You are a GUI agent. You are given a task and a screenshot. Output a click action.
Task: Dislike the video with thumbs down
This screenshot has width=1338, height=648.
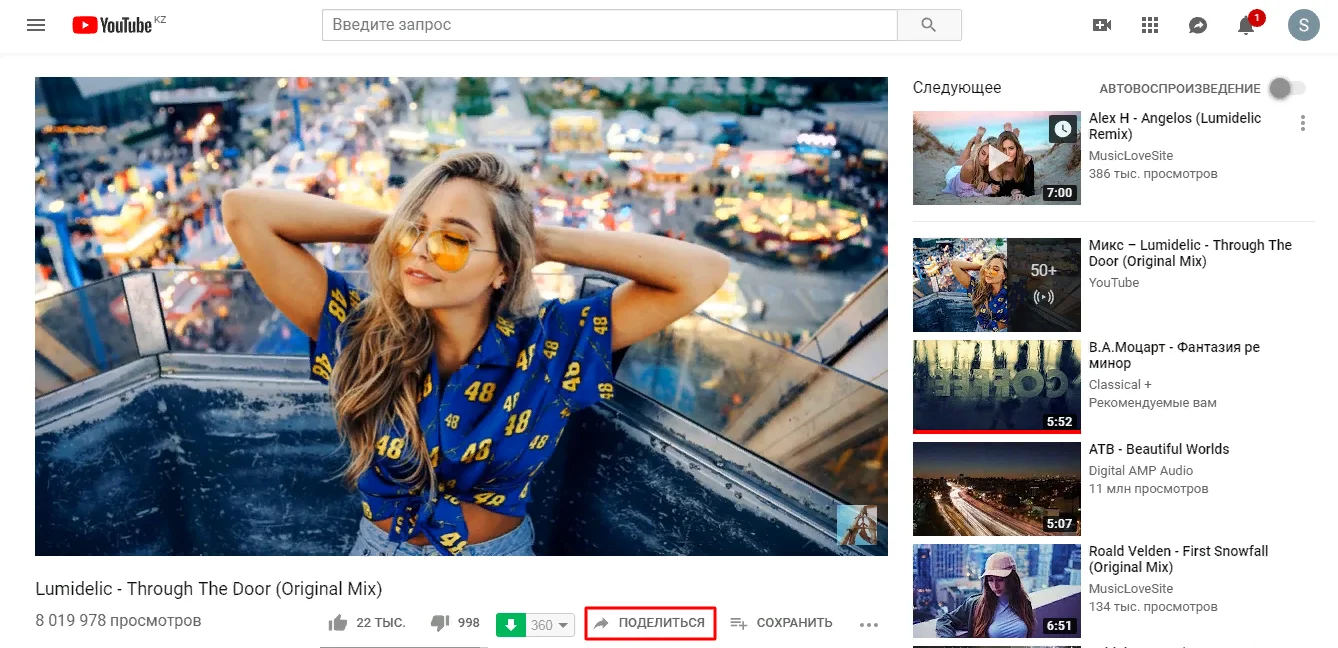(439, 623)
